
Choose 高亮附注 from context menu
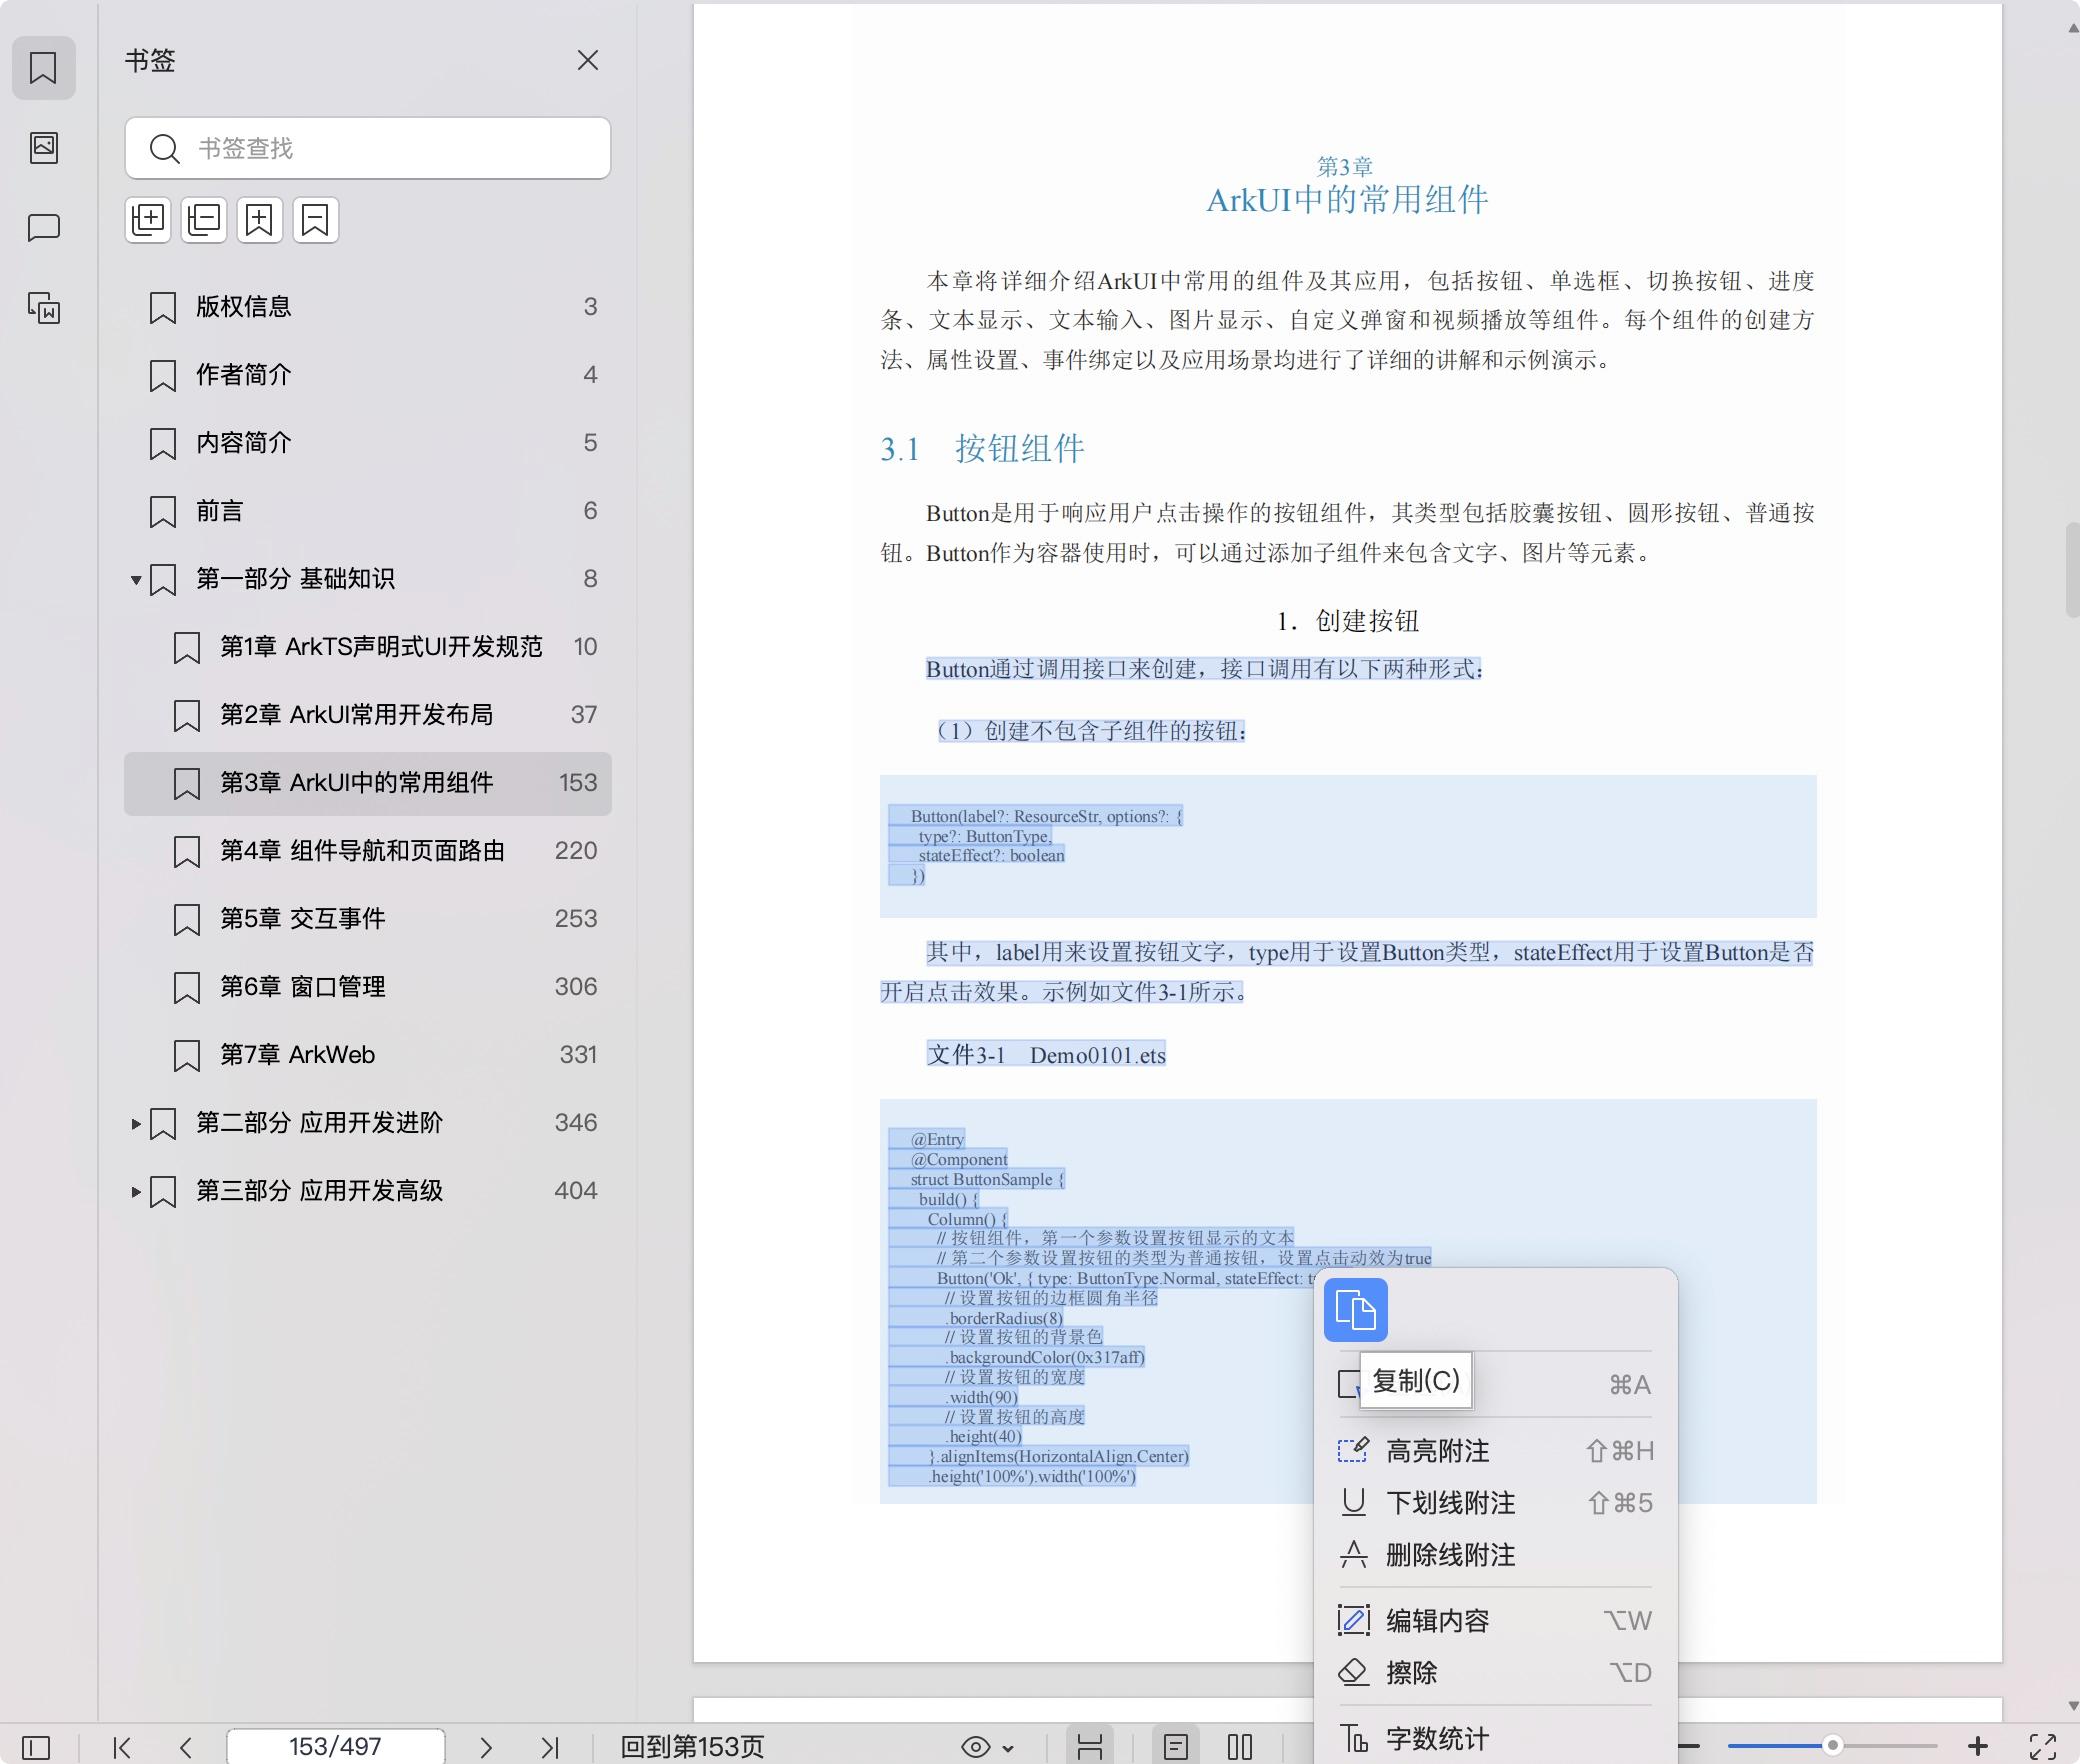(x=1436, y=1451)
